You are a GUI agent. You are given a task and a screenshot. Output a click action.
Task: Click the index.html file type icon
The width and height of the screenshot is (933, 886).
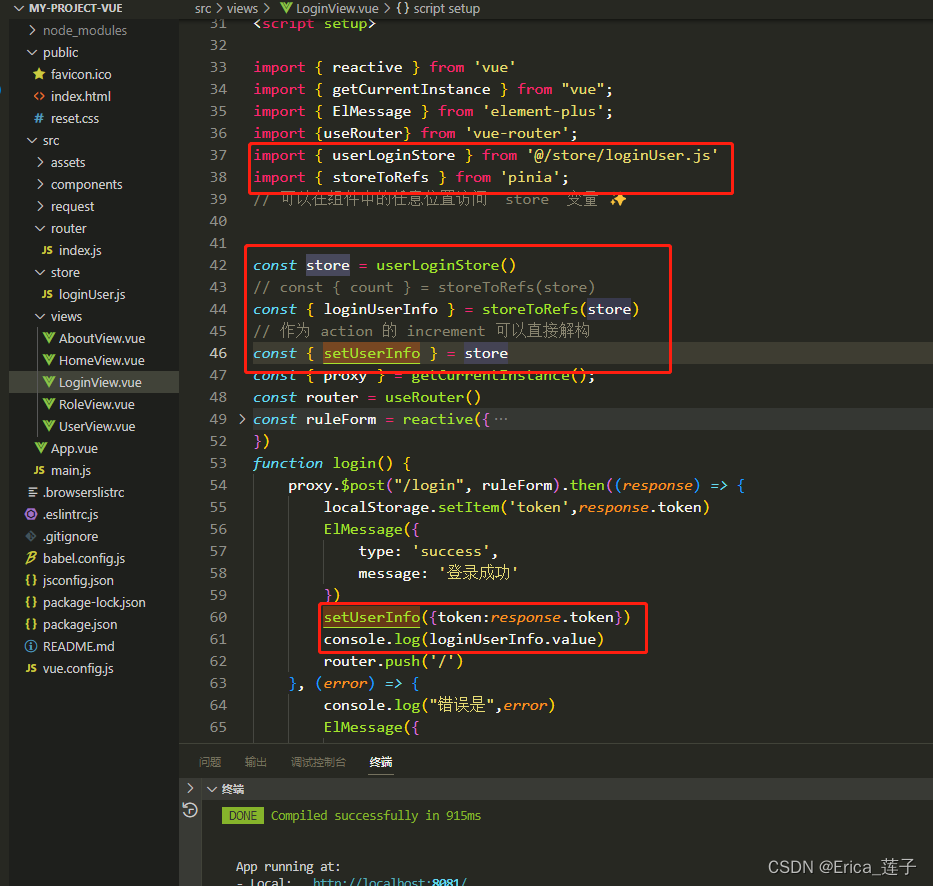coord(39,97)
